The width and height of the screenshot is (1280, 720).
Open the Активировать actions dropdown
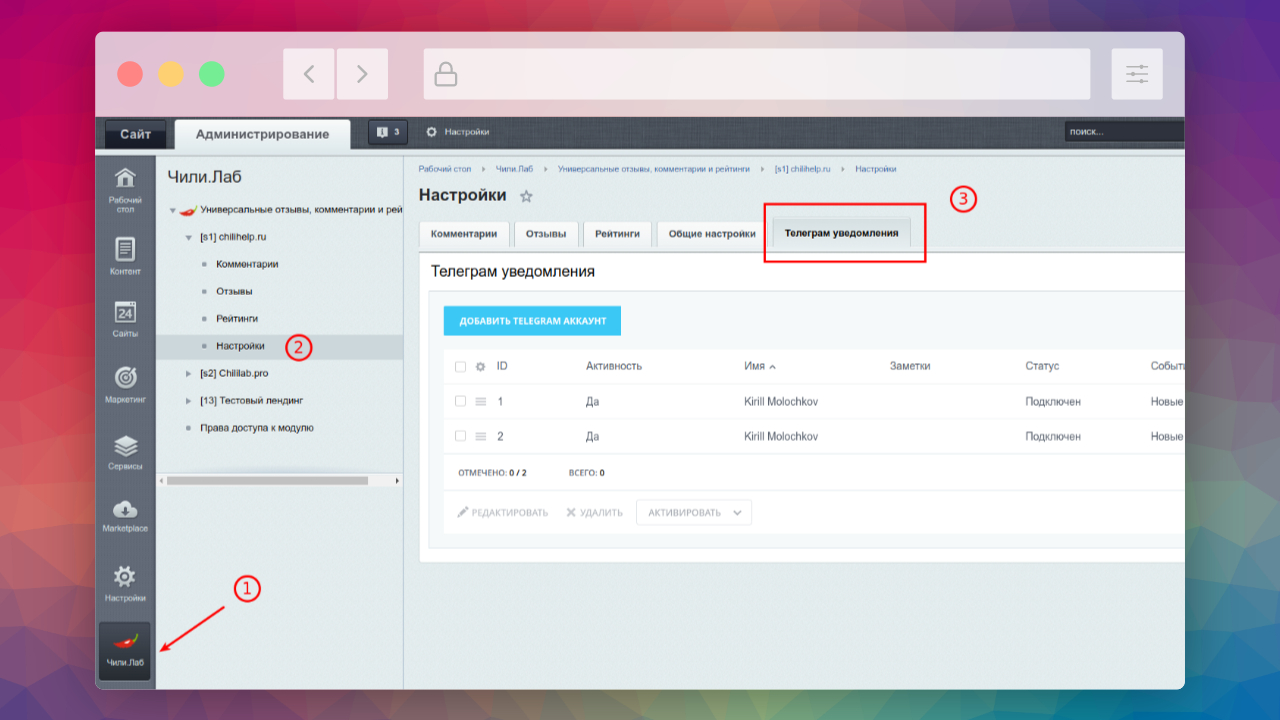694,512
